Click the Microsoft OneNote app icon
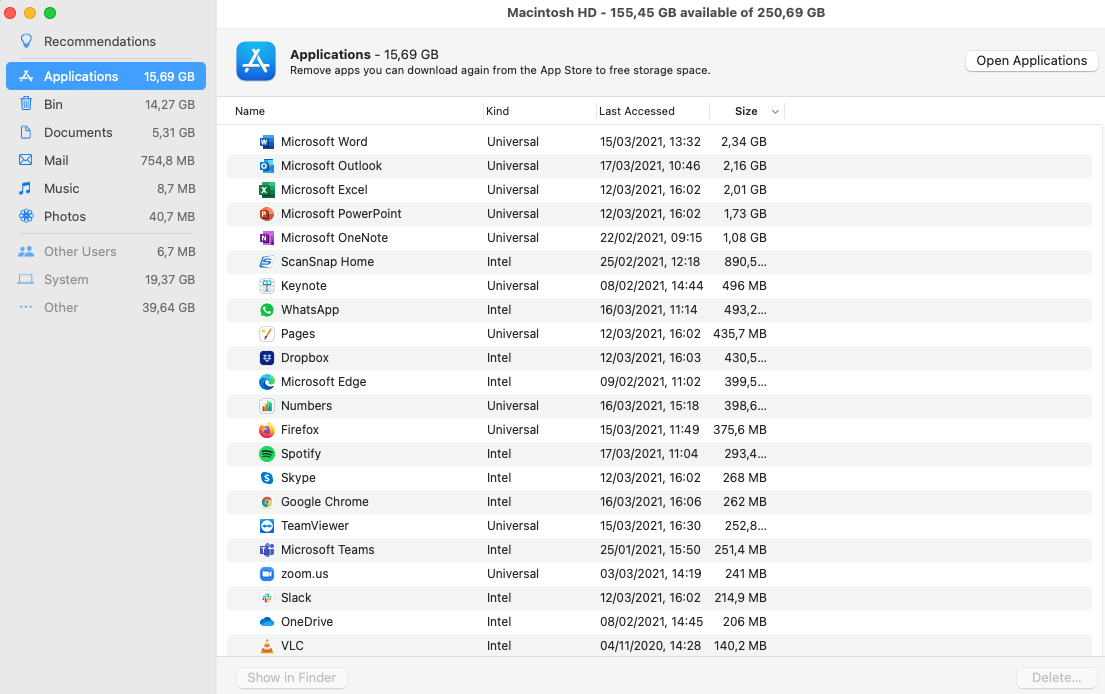 point(266,237)
